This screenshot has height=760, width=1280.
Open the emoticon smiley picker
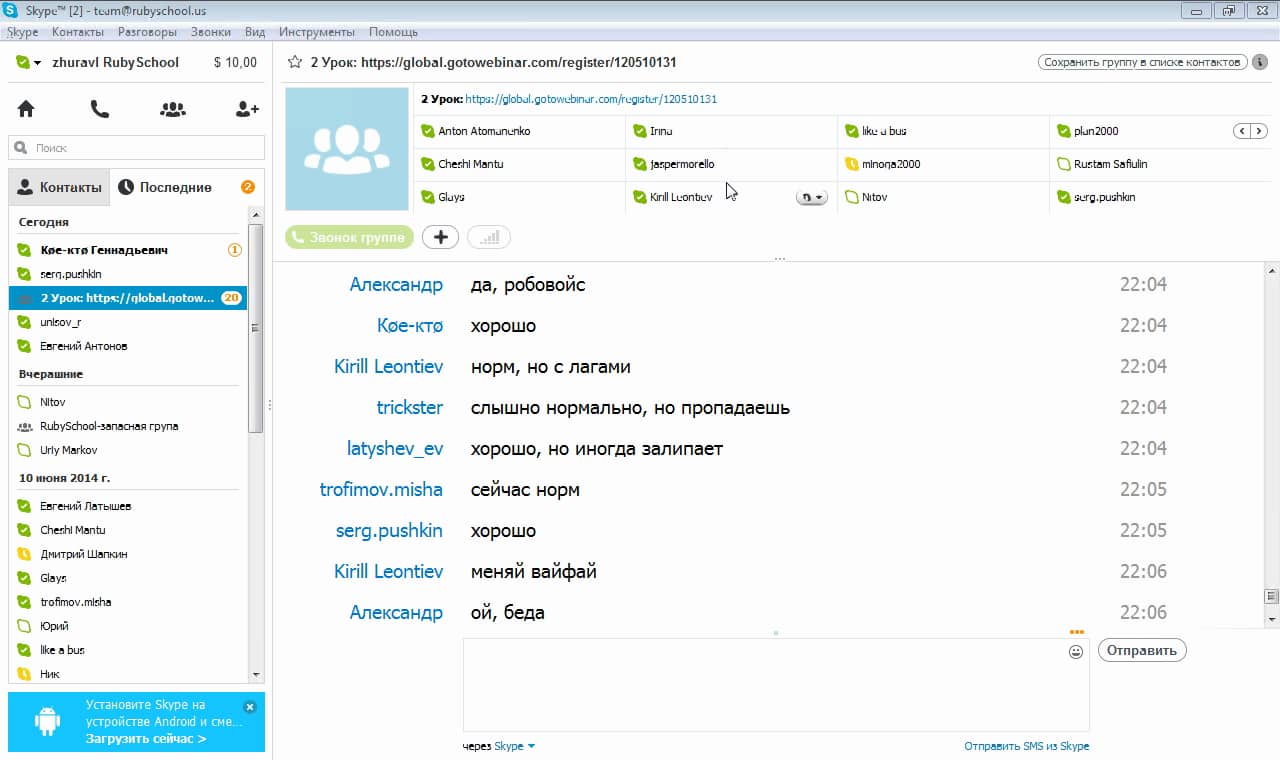point(1076,651)
